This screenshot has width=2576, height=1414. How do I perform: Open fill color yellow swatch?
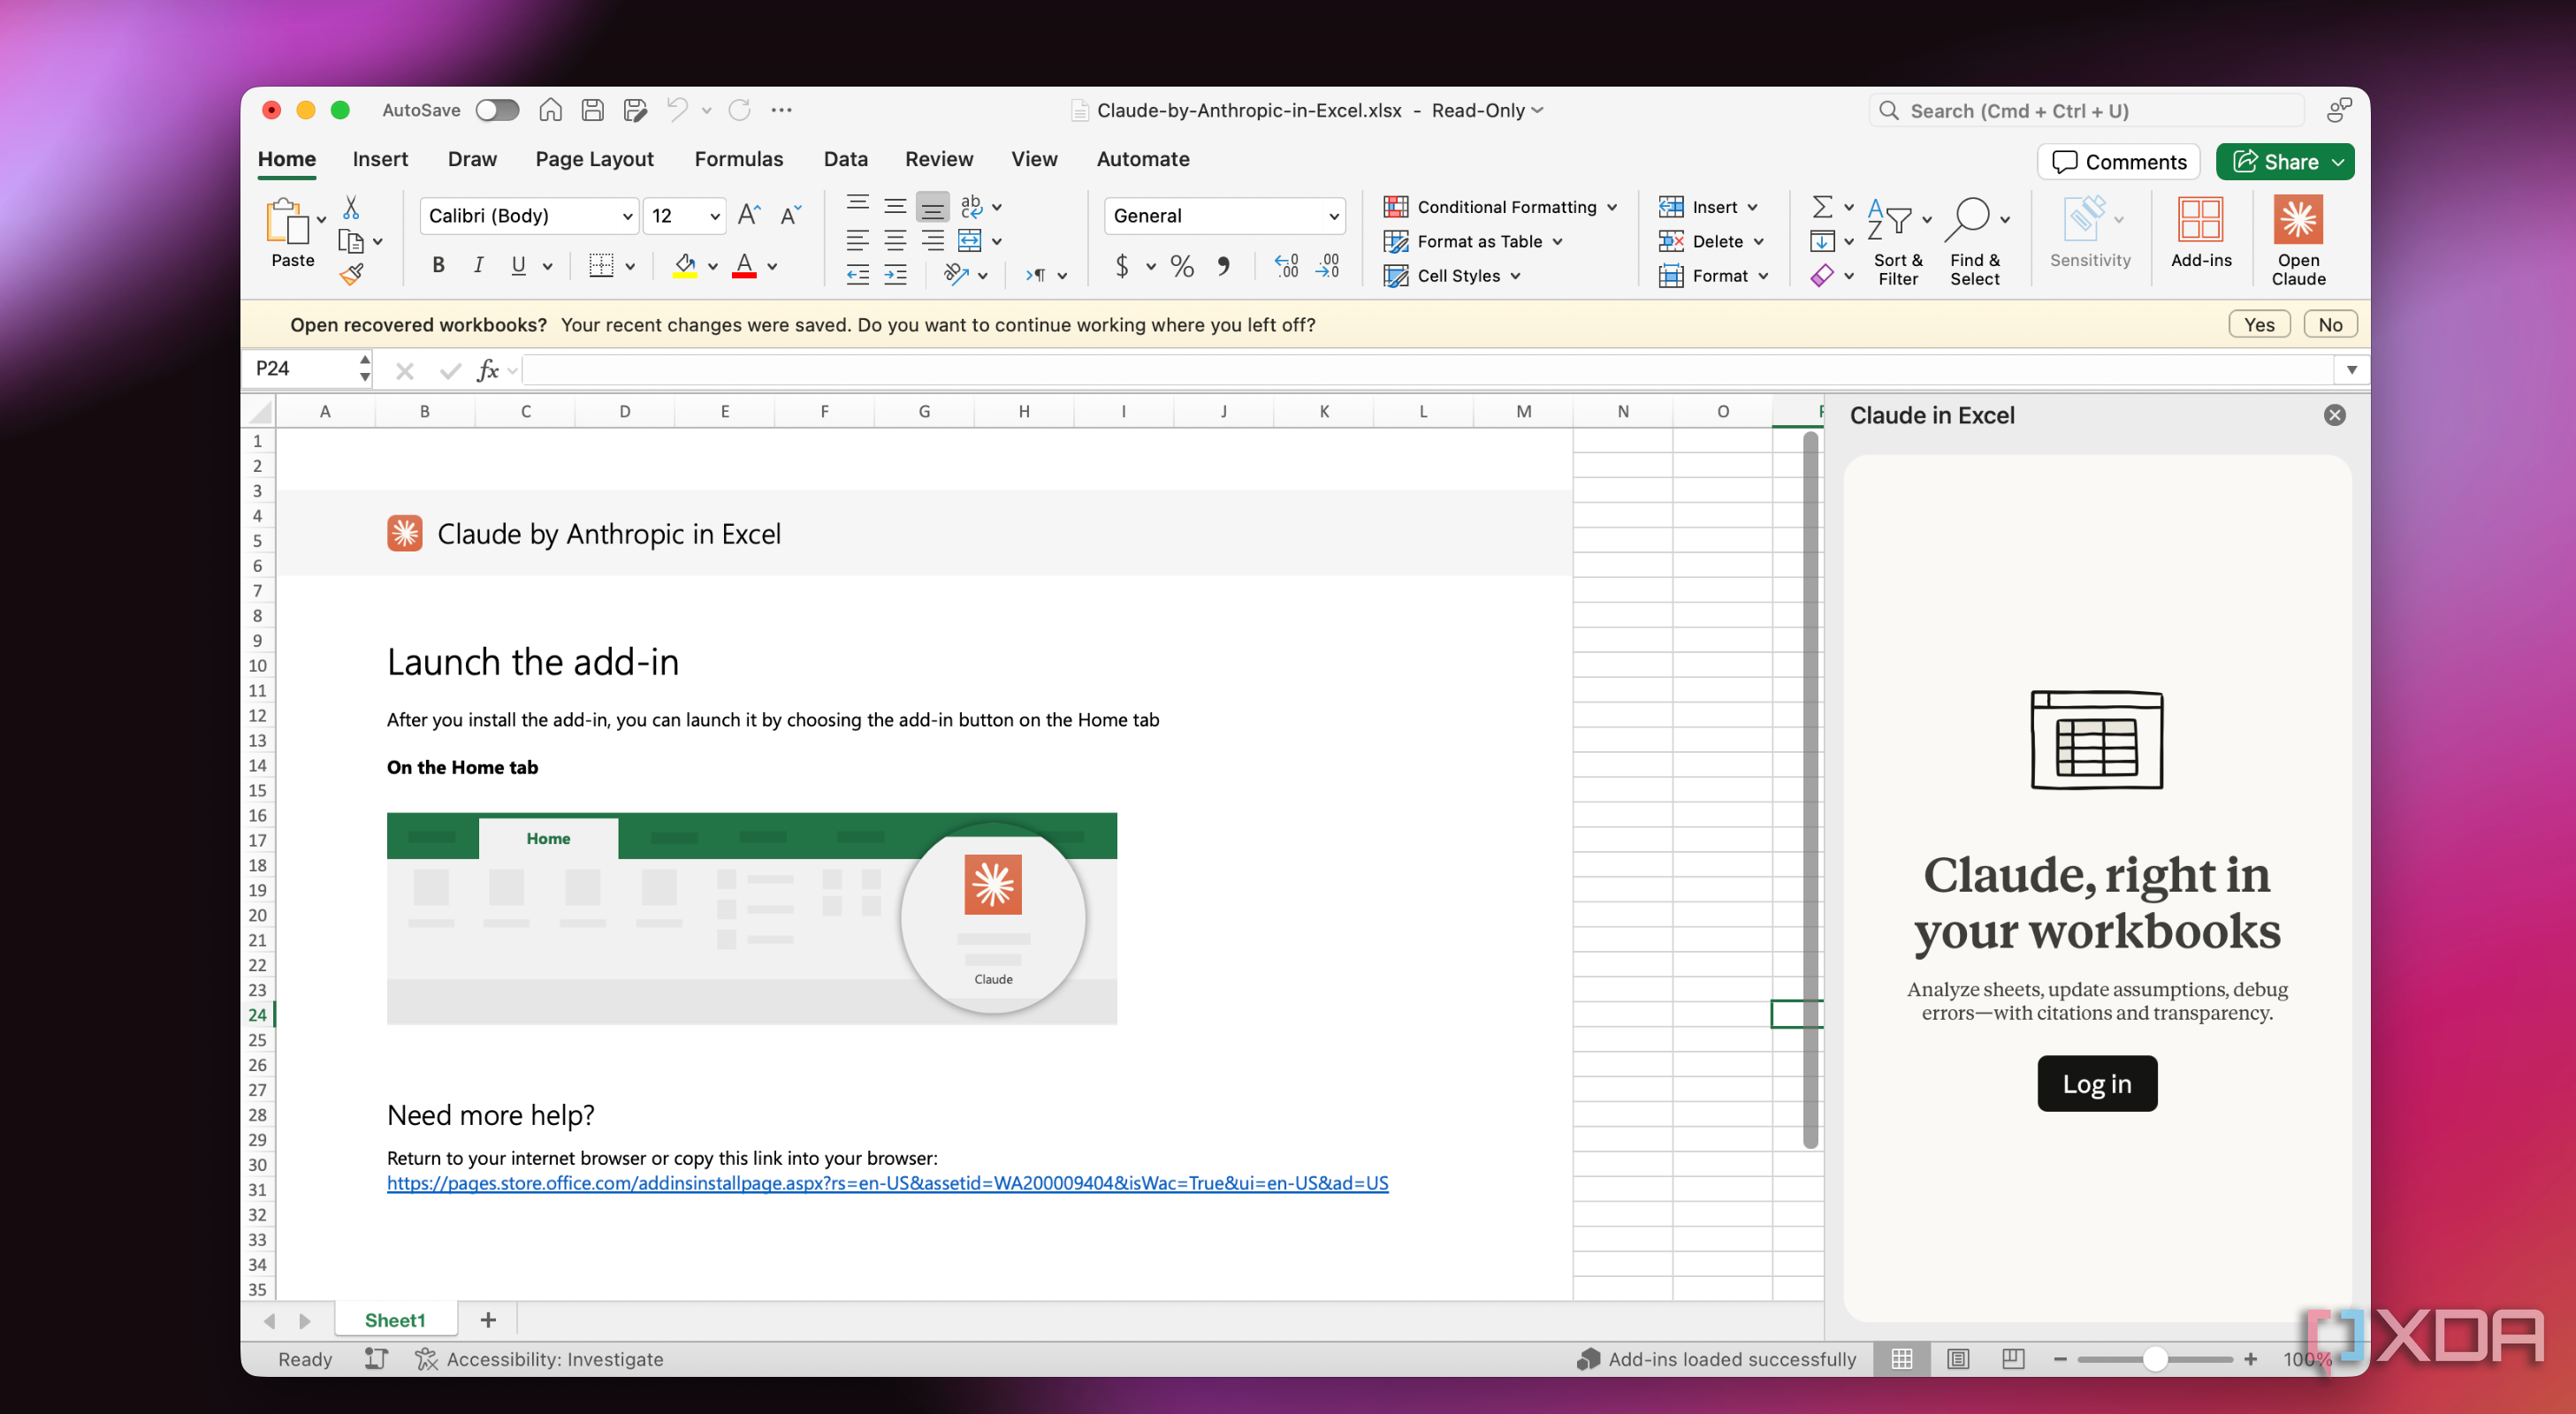click(x=684, y=266)
